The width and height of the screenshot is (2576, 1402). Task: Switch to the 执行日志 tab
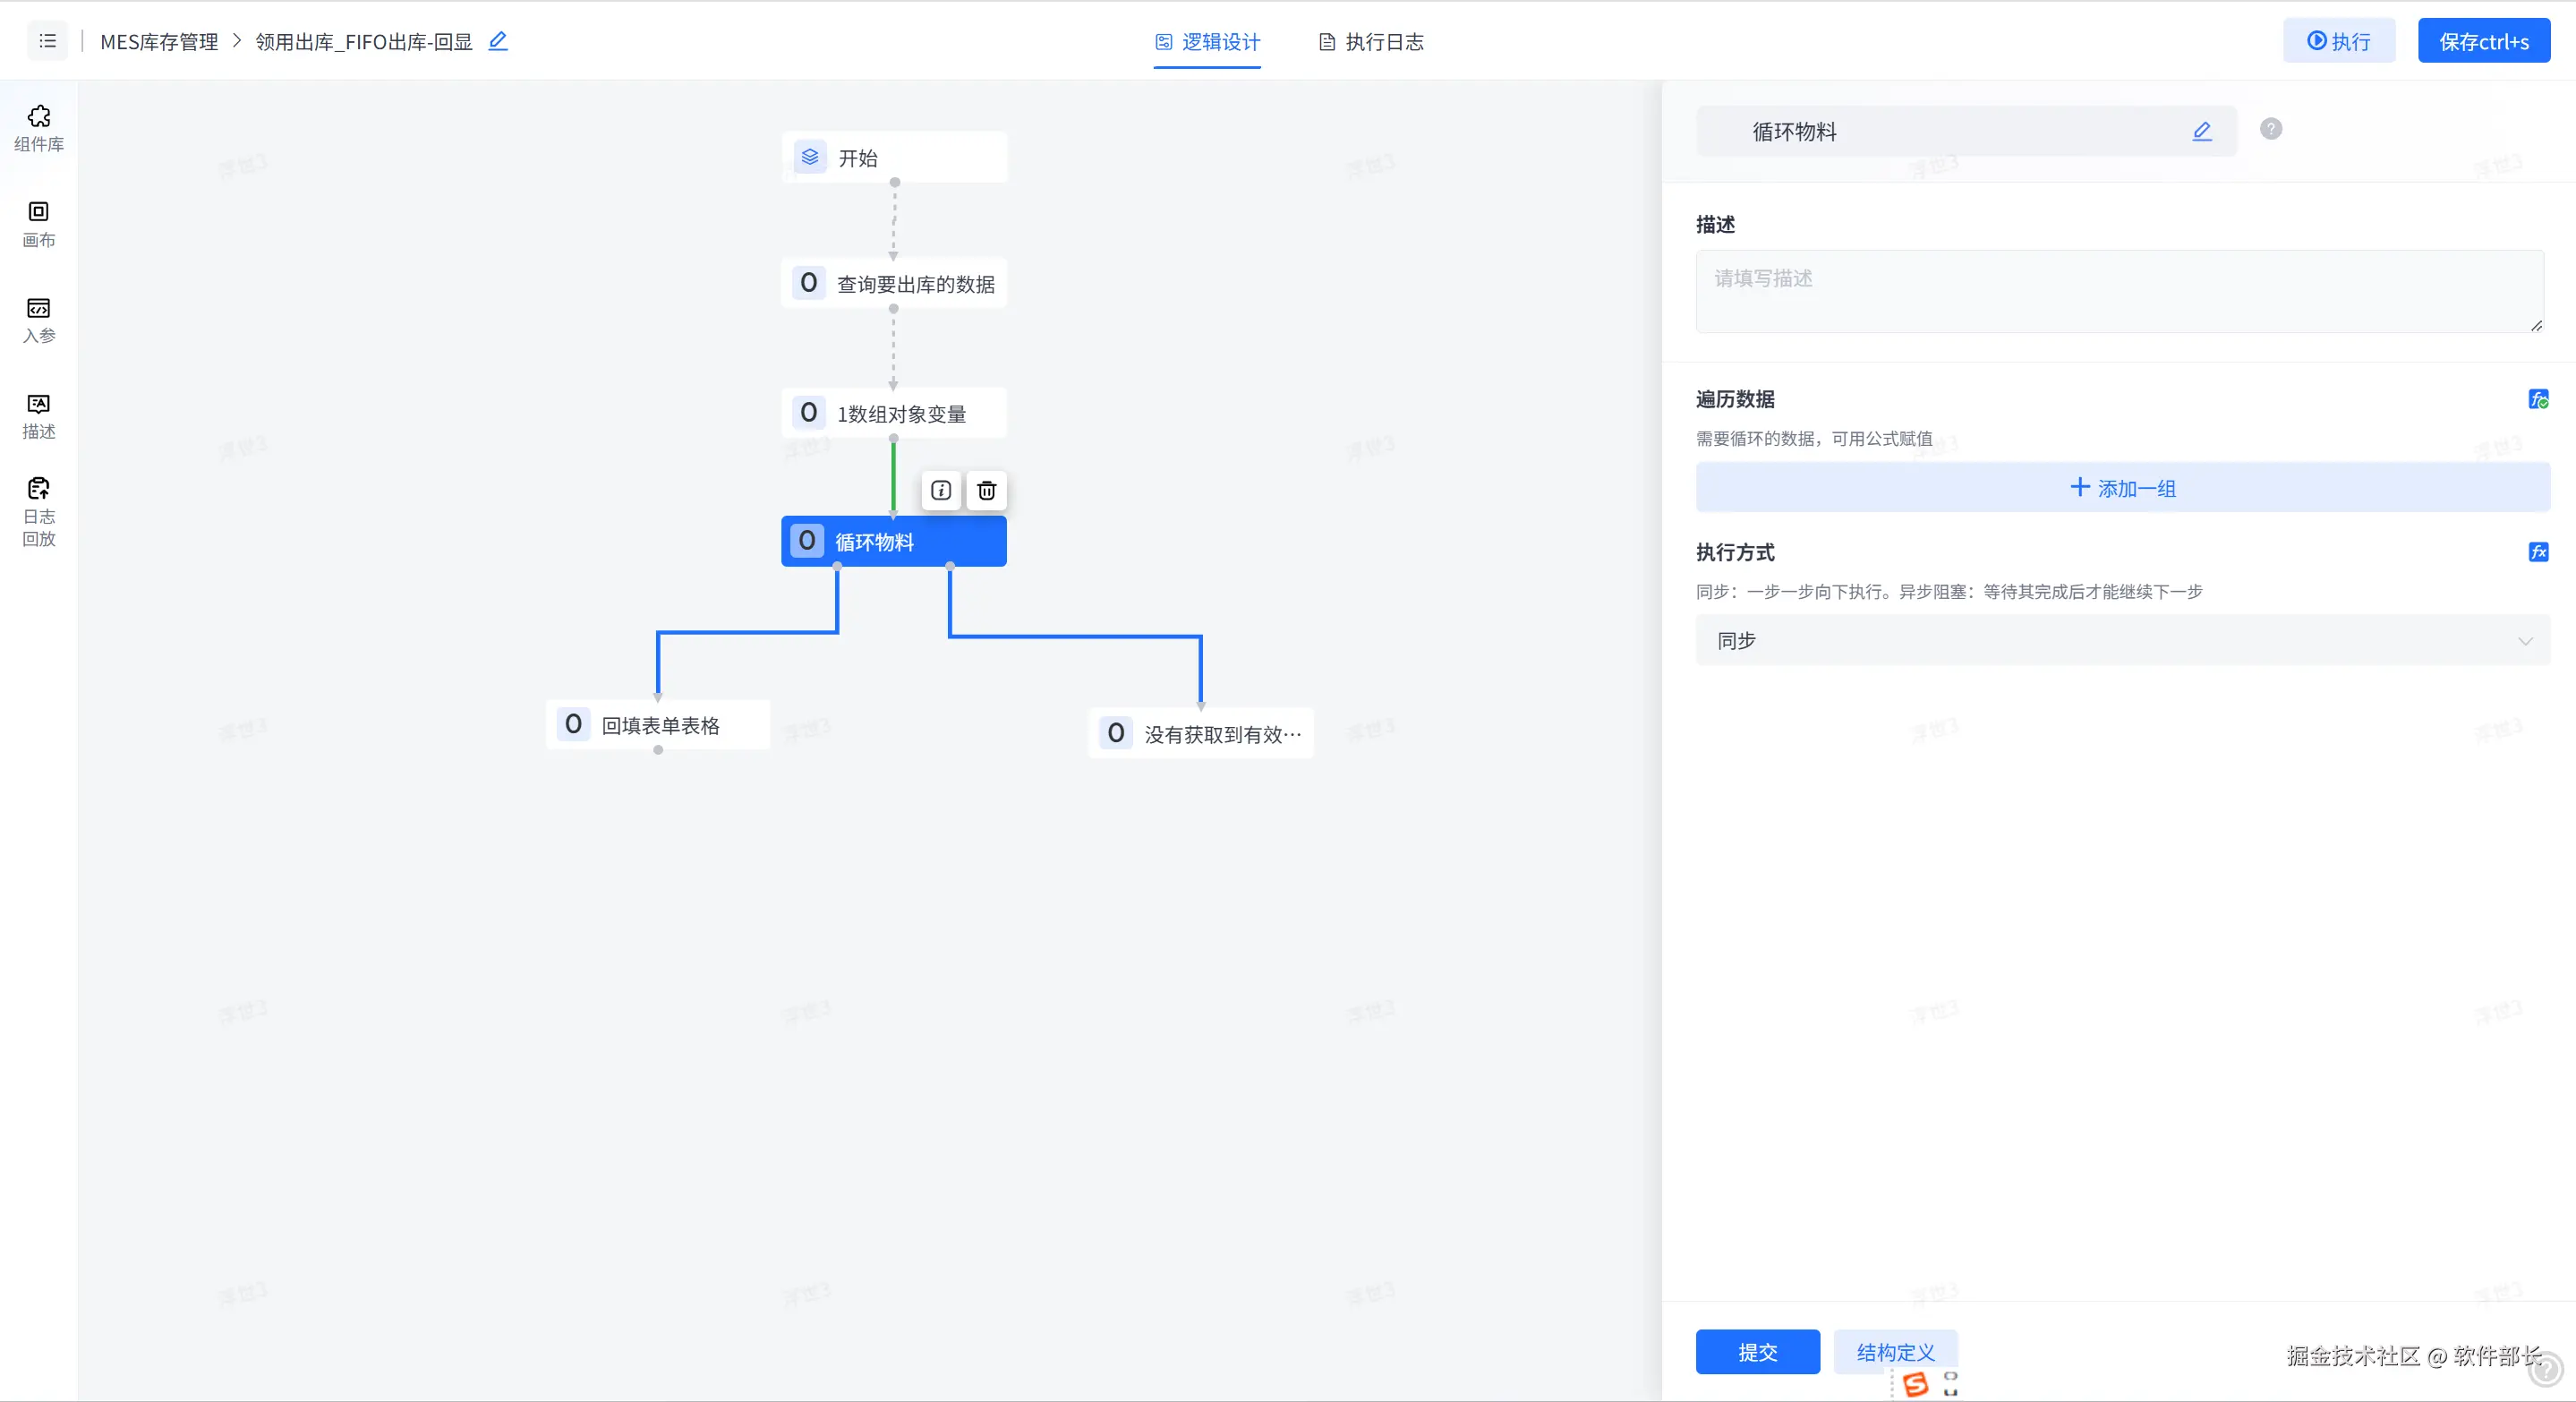coord(1371,42)
